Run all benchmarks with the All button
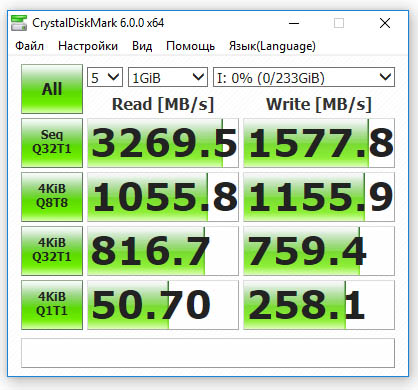The height and width of the screenshot is (390, 418). (x=52, y=89)
